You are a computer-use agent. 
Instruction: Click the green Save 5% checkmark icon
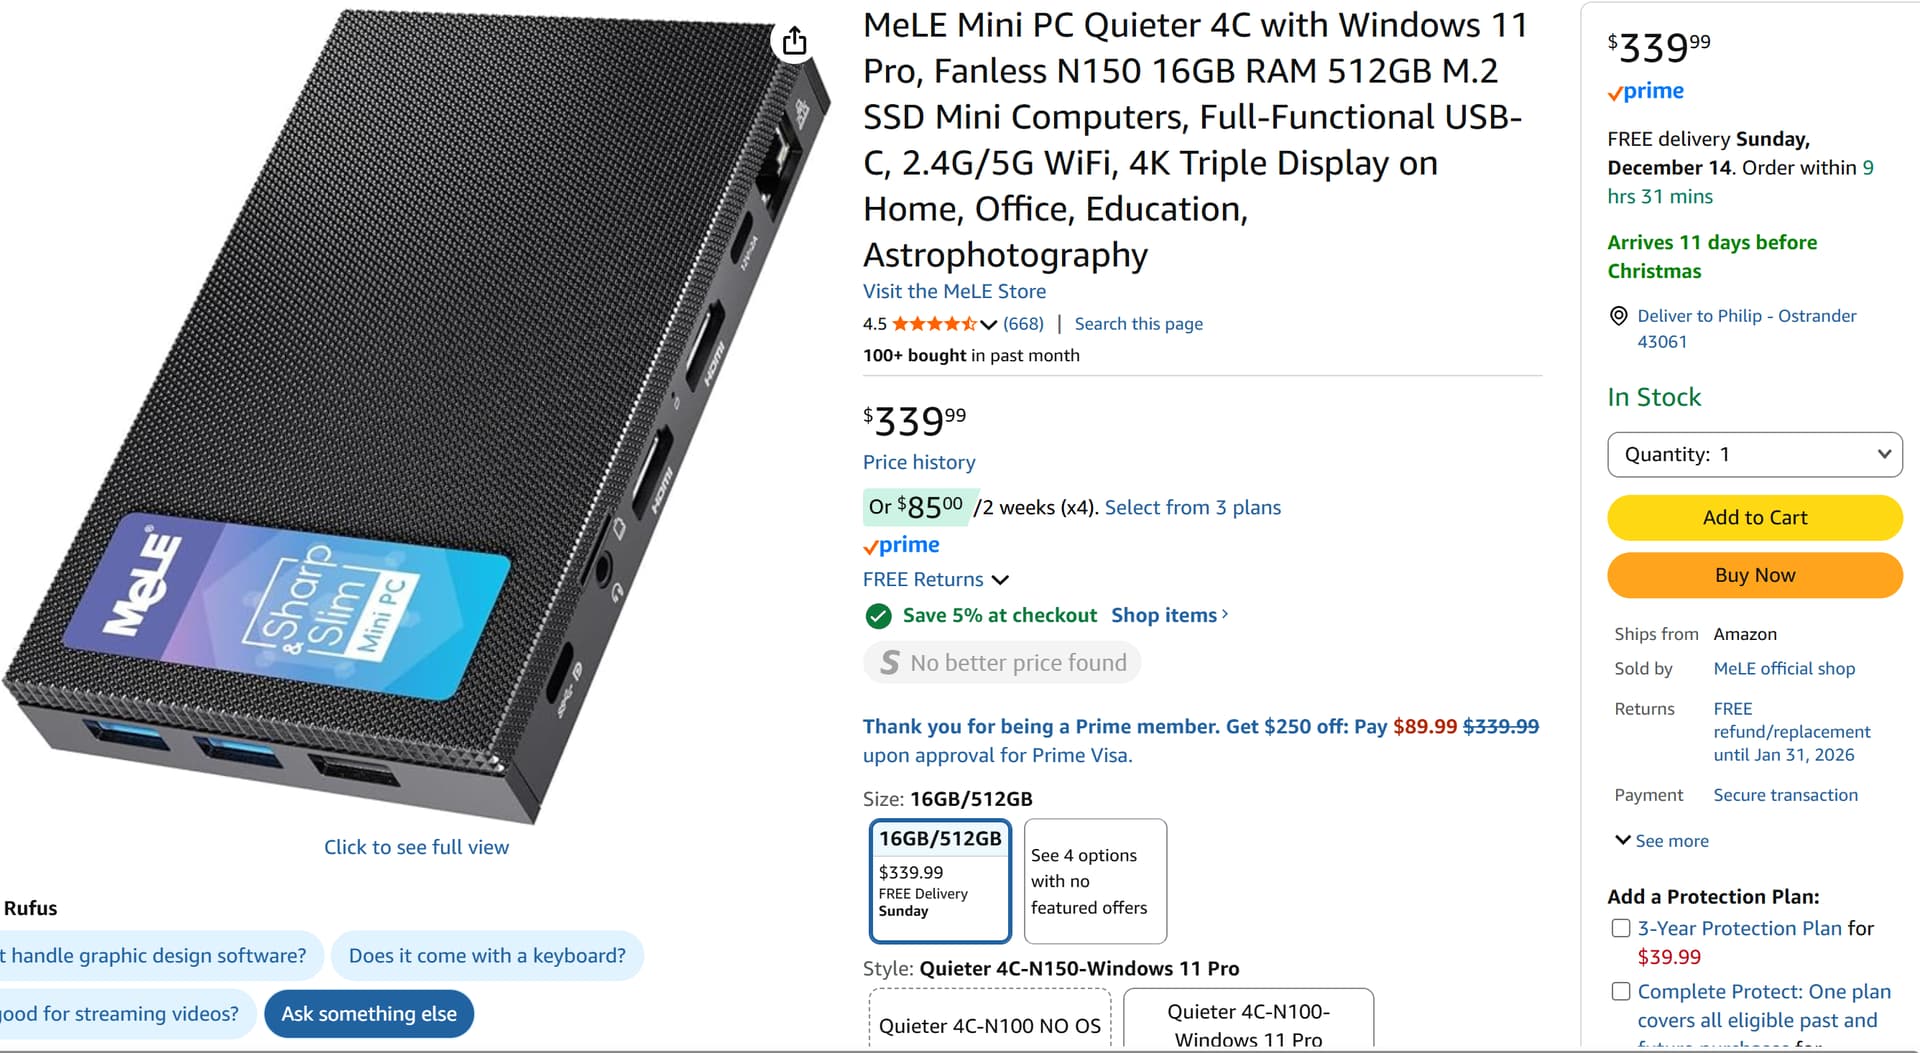coord(878,616)
